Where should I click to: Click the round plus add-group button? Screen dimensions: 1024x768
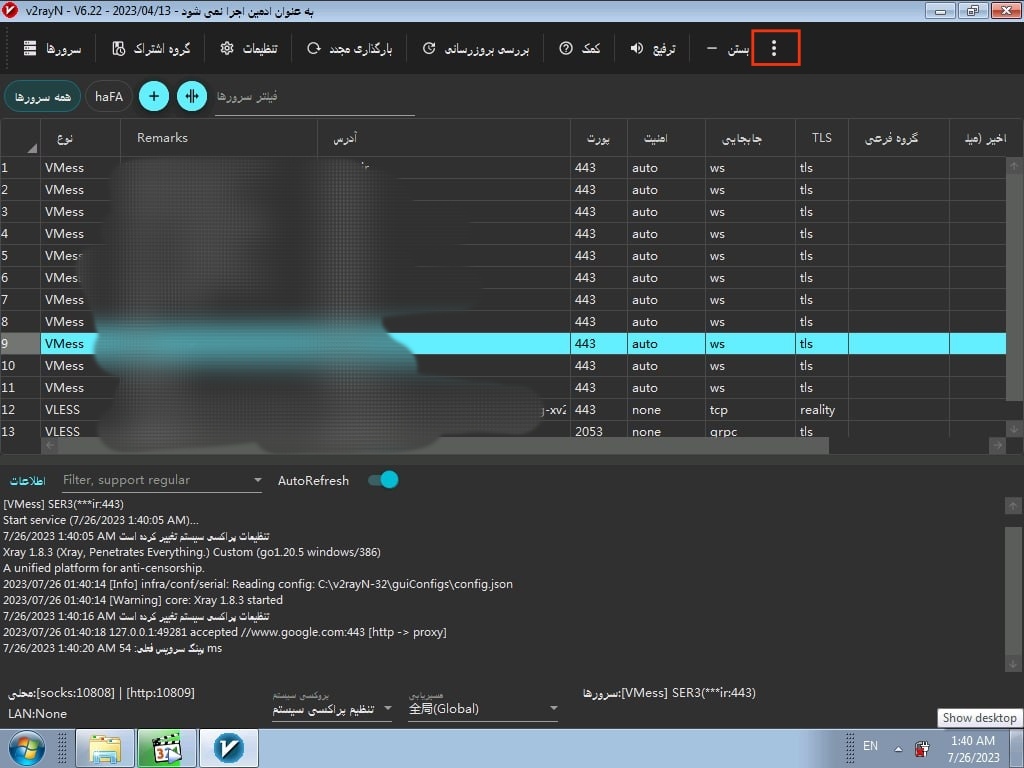pyautogui.click(x=153, y=96)
